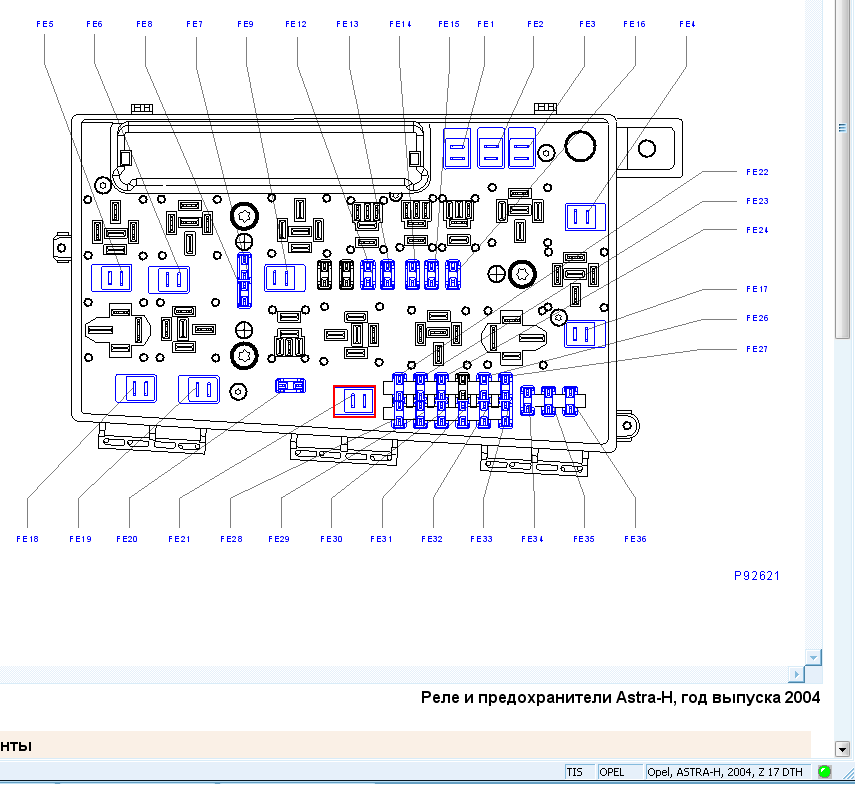Click the small horizontal fuse pointed to by FE20
856x785 pixels.
pos(290,386)
